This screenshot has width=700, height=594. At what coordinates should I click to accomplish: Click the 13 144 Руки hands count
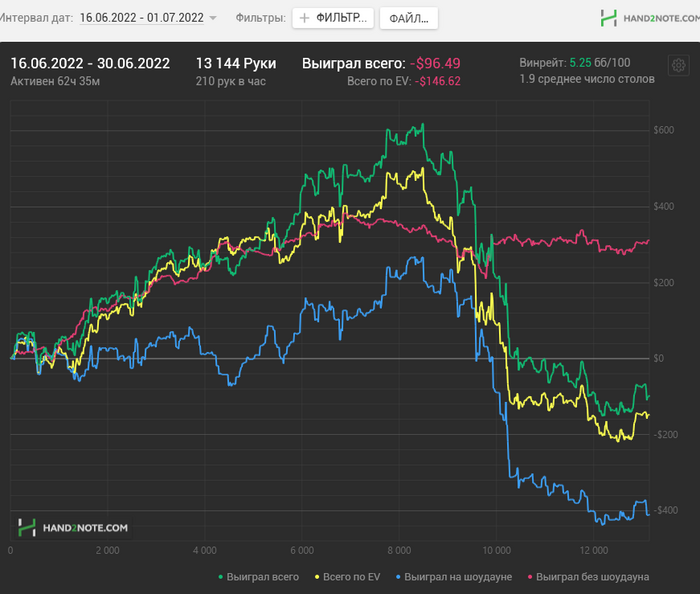click(x=236, y=63)
